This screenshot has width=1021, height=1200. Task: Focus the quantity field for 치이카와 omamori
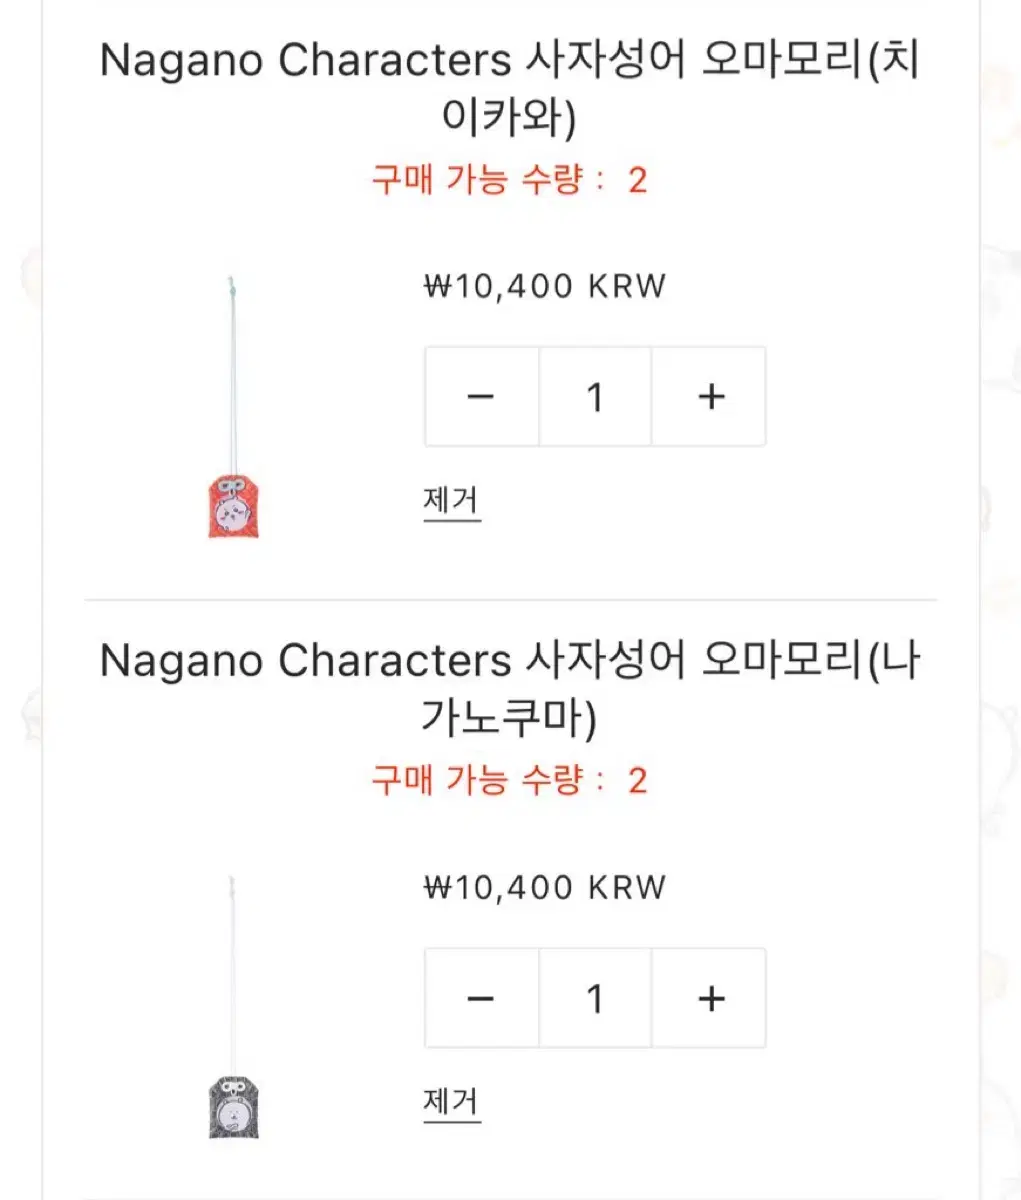pyautogui.click(x=595, y=397)
